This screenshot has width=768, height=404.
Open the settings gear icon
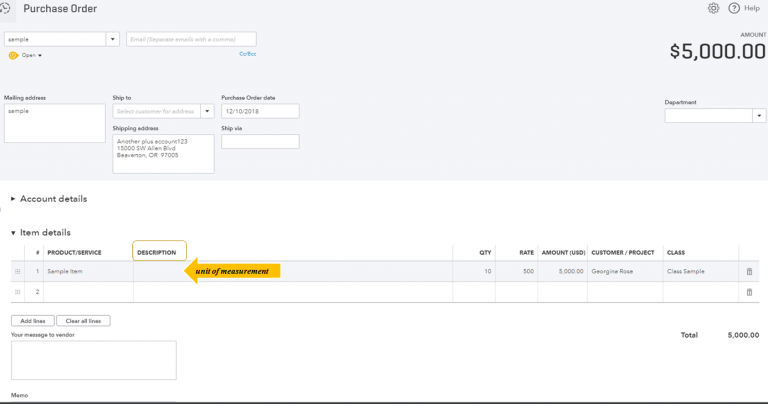coord(713,8)
